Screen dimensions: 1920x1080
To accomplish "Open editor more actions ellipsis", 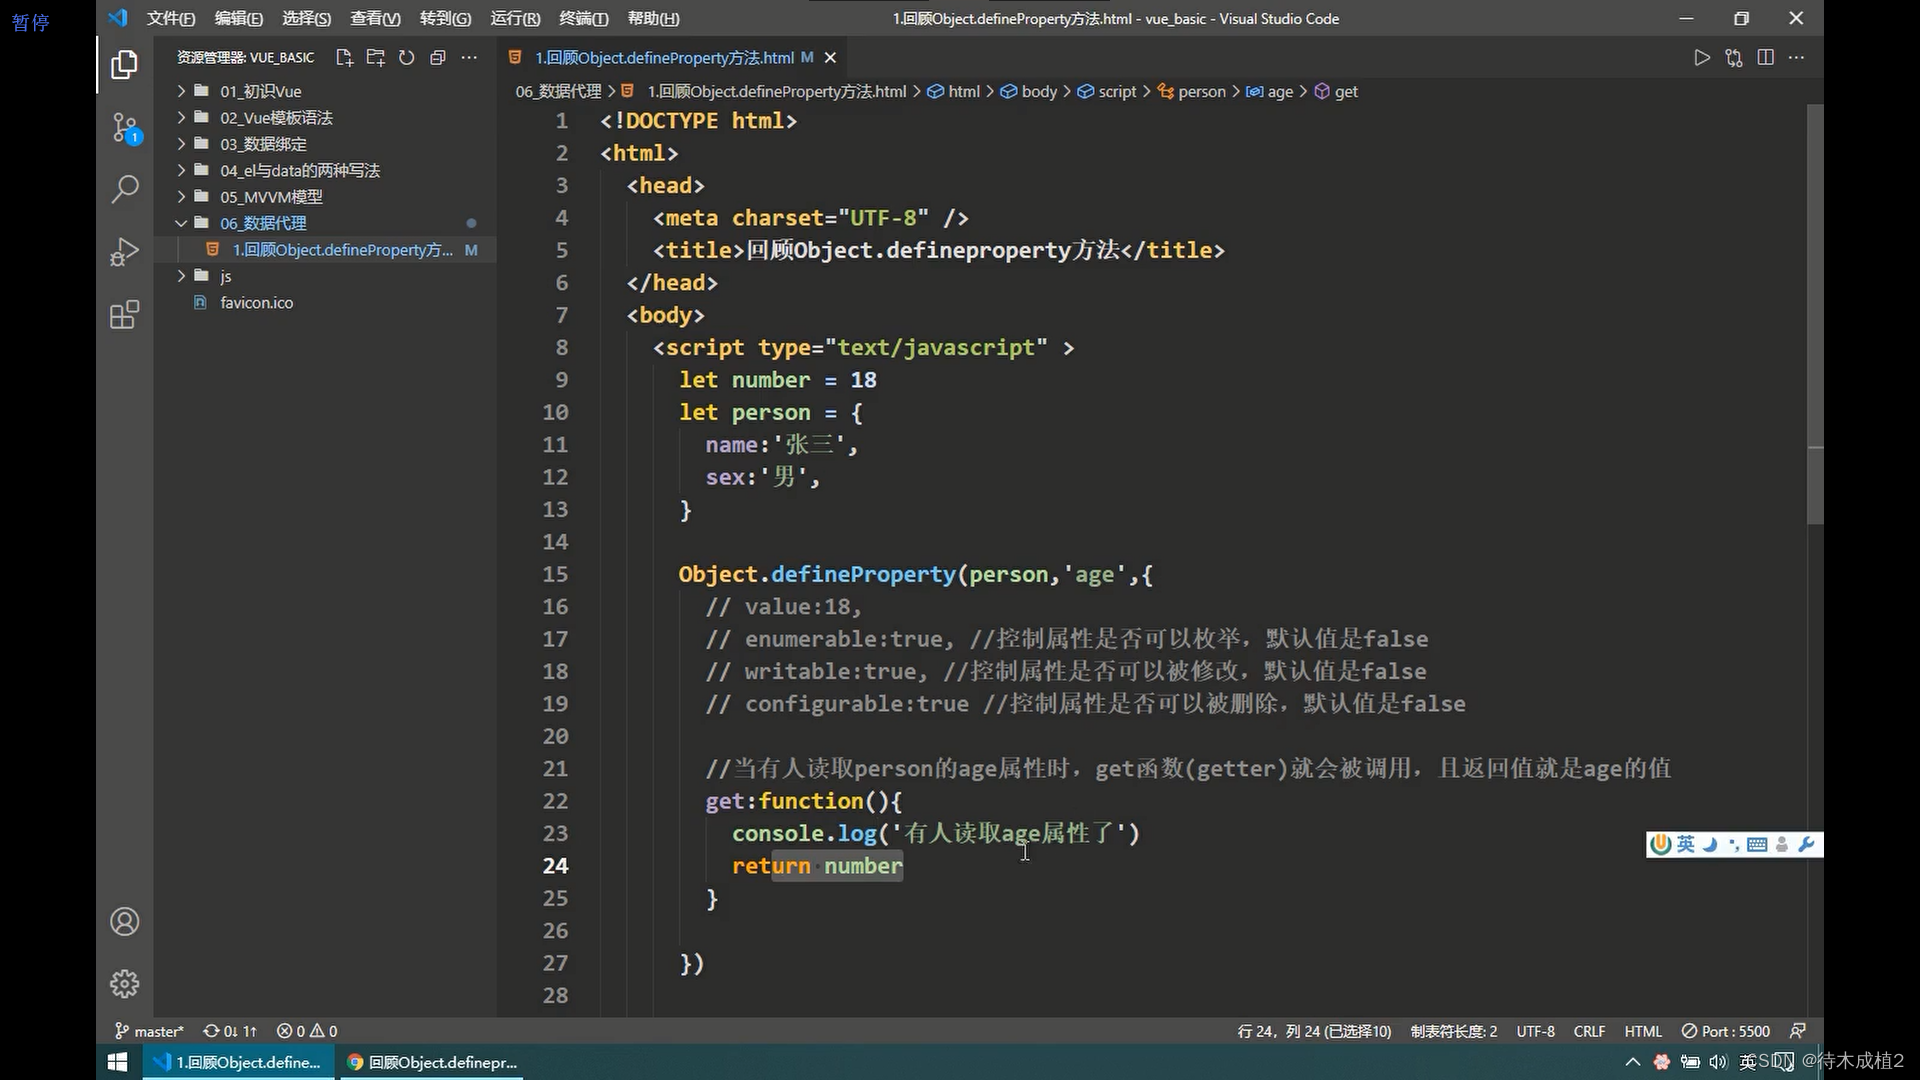I will 1797,58.
